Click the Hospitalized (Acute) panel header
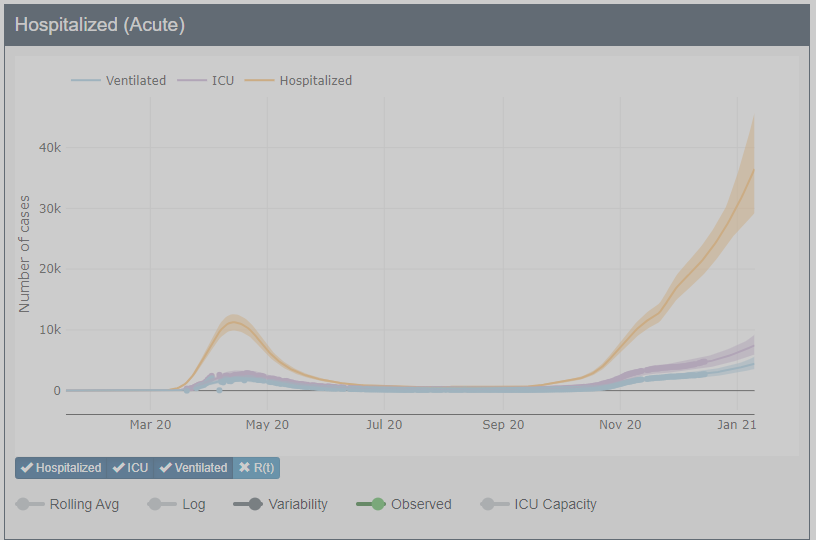This screenshot has width=816, height=540. [x=100, y=24]
